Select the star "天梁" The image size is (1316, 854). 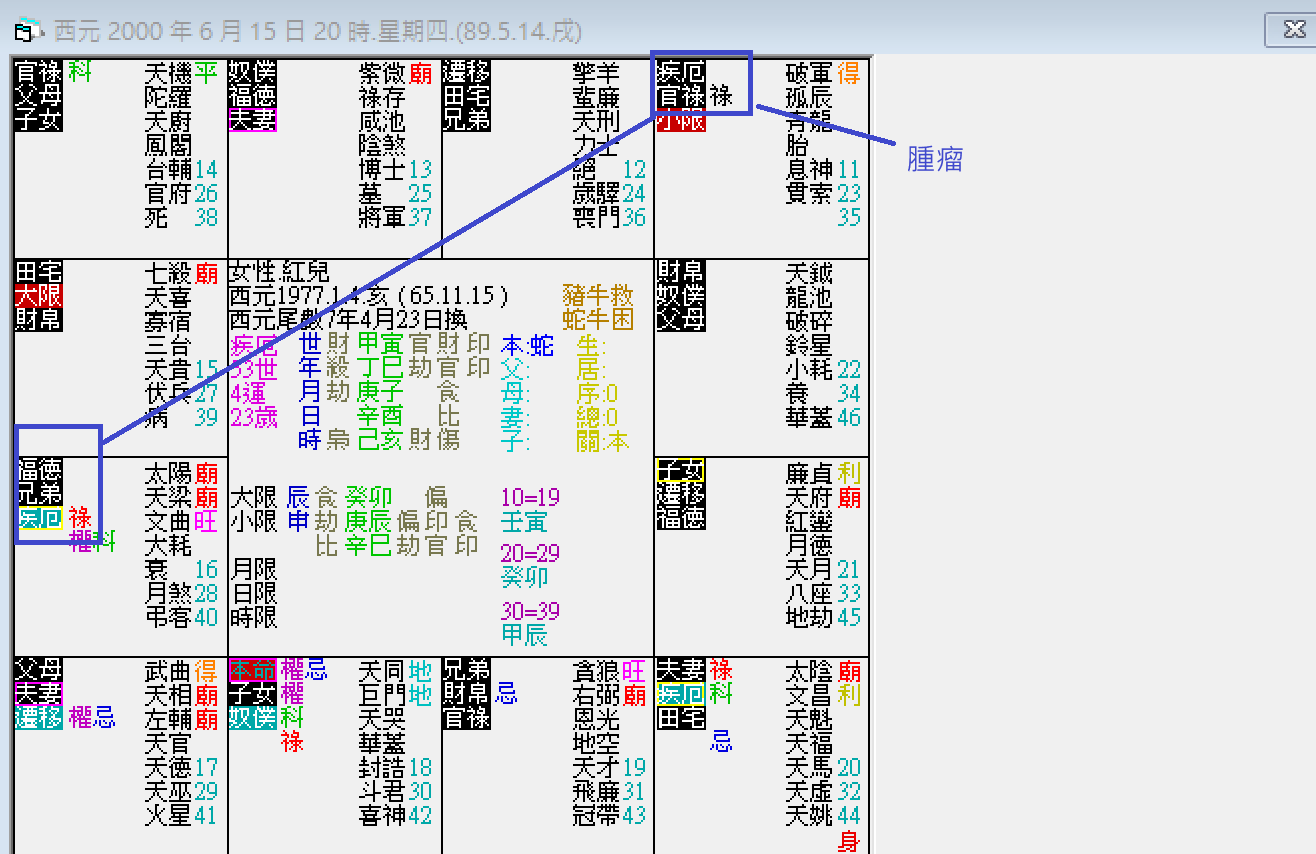(x=169, y=497)
